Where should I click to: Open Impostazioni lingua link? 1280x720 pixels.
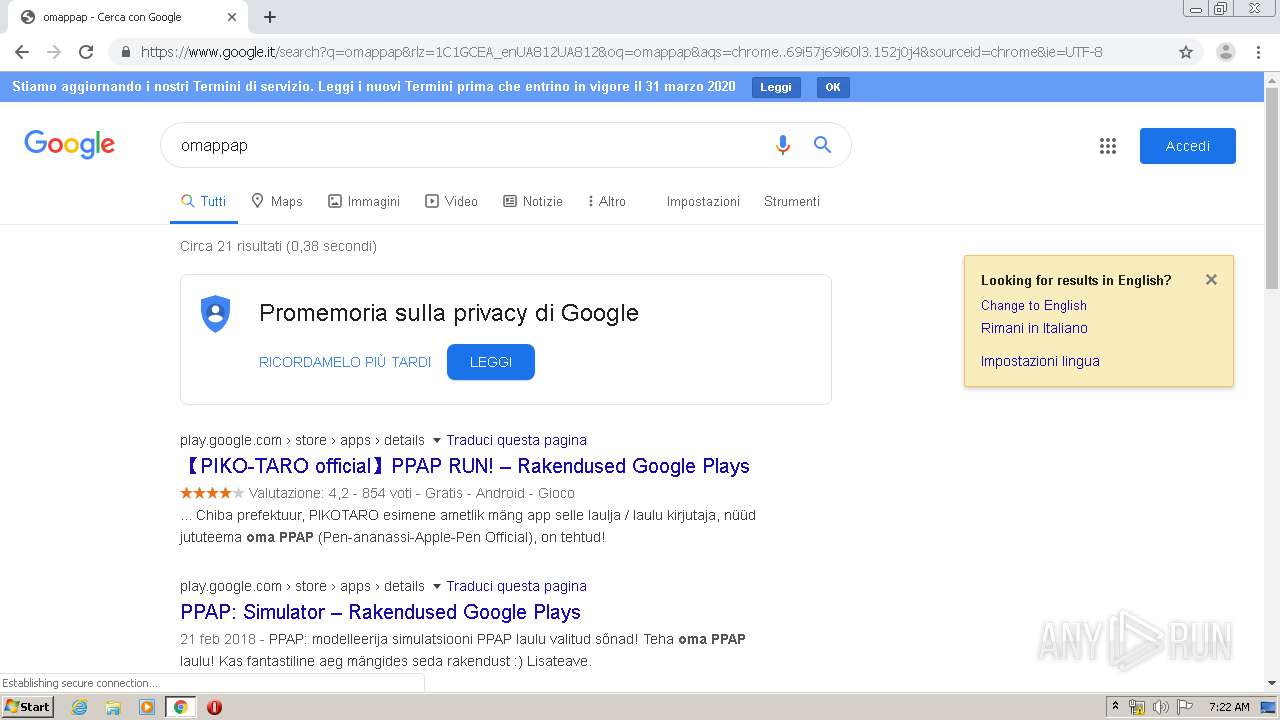[1040, 361]
